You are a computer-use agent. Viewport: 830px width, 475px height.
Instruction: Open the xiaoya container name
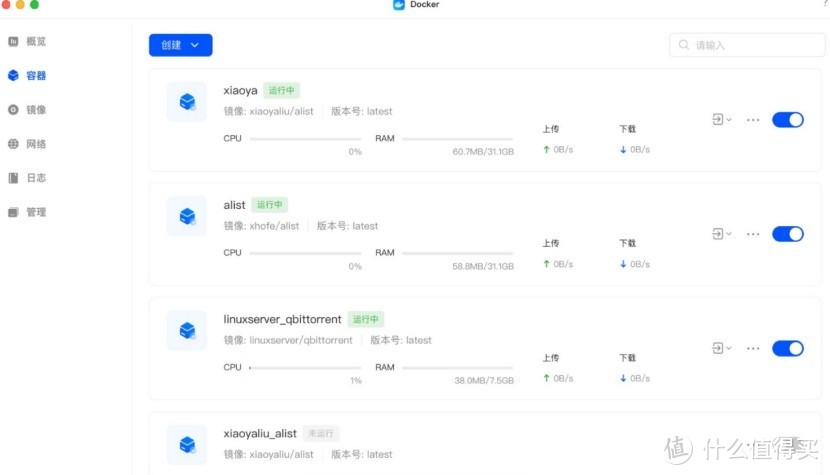[240, 91]
